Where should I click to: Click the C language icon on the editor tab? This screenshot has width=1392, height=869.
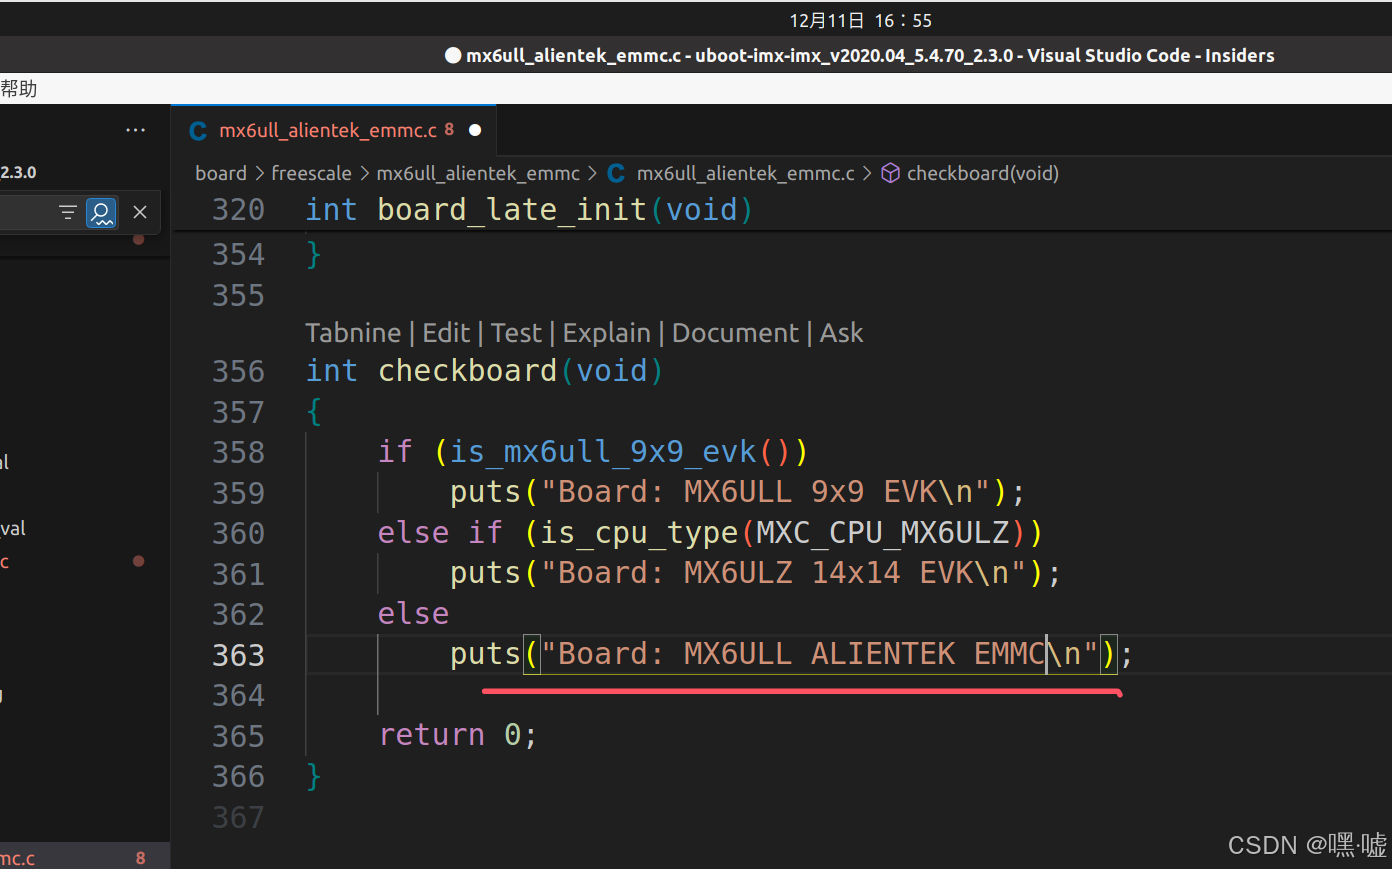pos(197,130)
